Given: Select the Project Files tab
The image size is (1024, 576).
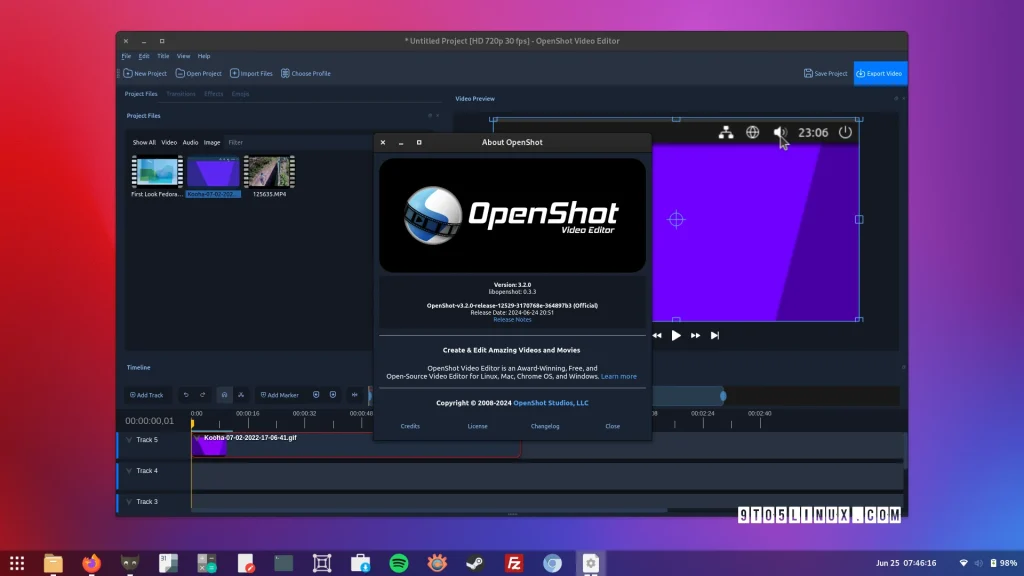Looking at the screenshot, I should pyautogui.click(x=141, y=94).
